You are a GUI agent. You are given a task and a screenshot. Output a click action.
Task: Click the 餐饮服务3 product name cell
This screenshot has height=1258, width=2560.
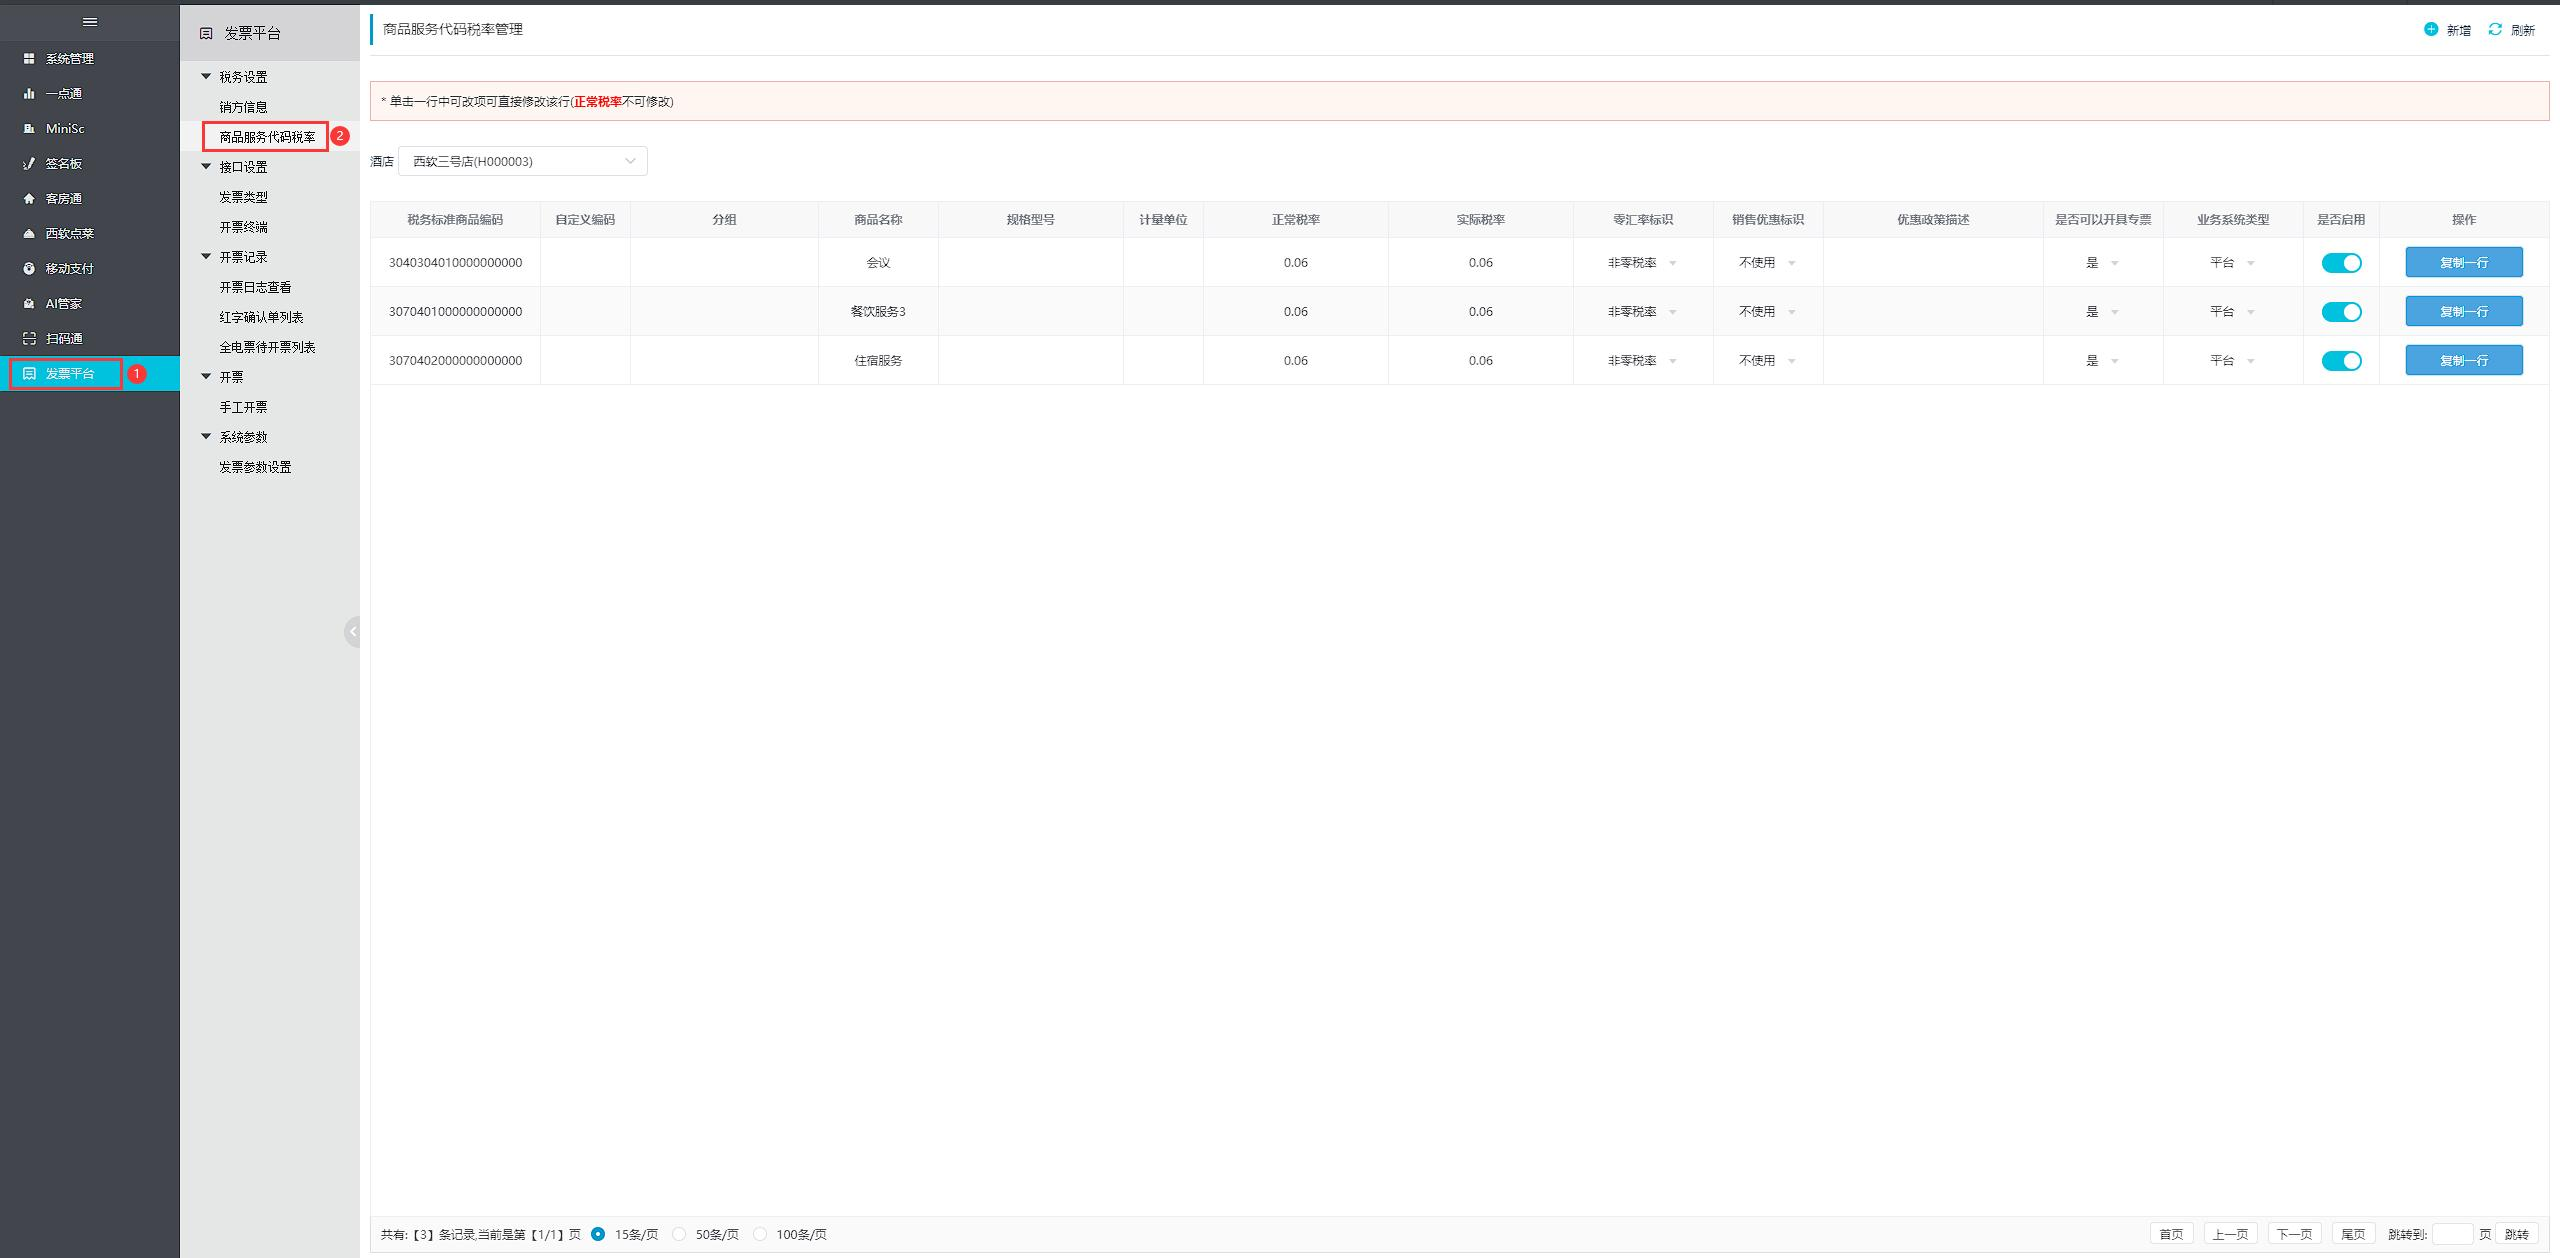[x=878, y=312]
